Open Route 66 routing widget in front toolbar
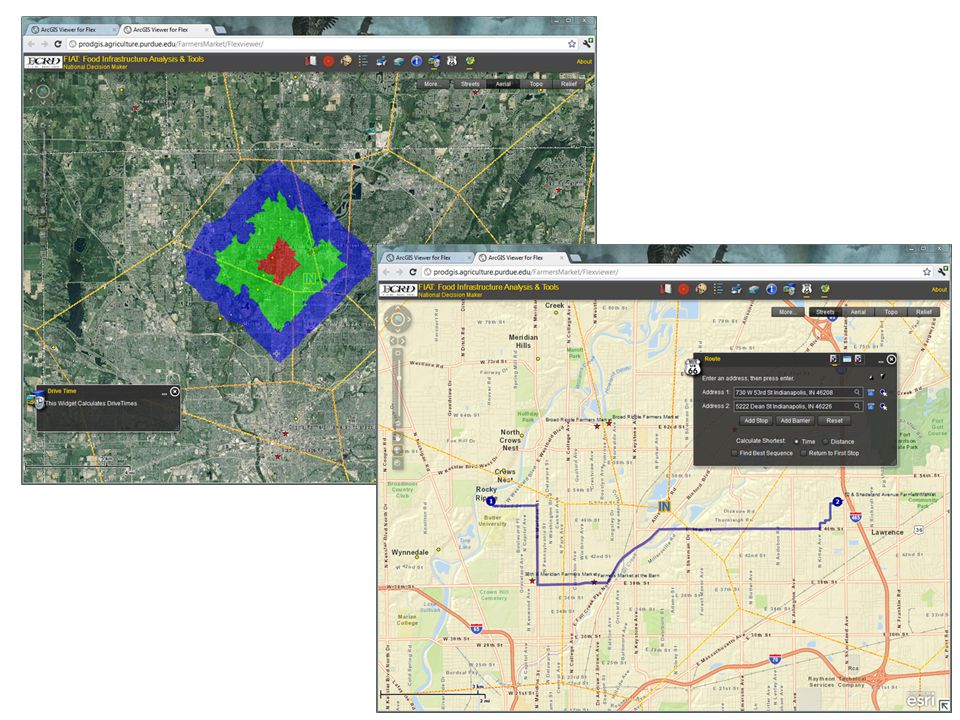 coord(807,288)
